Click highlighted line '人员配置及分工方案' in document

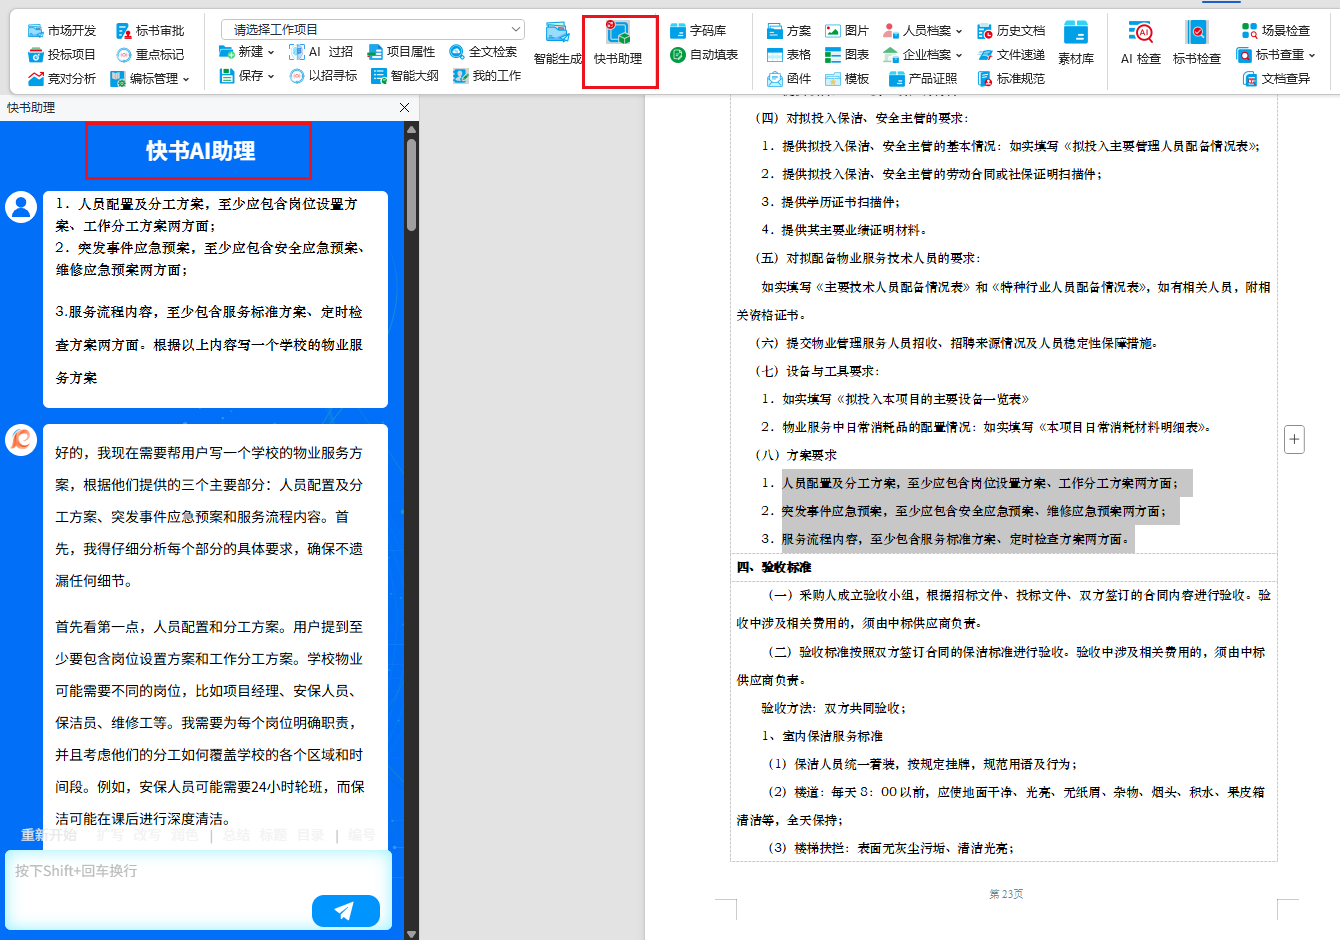point(980,483)
